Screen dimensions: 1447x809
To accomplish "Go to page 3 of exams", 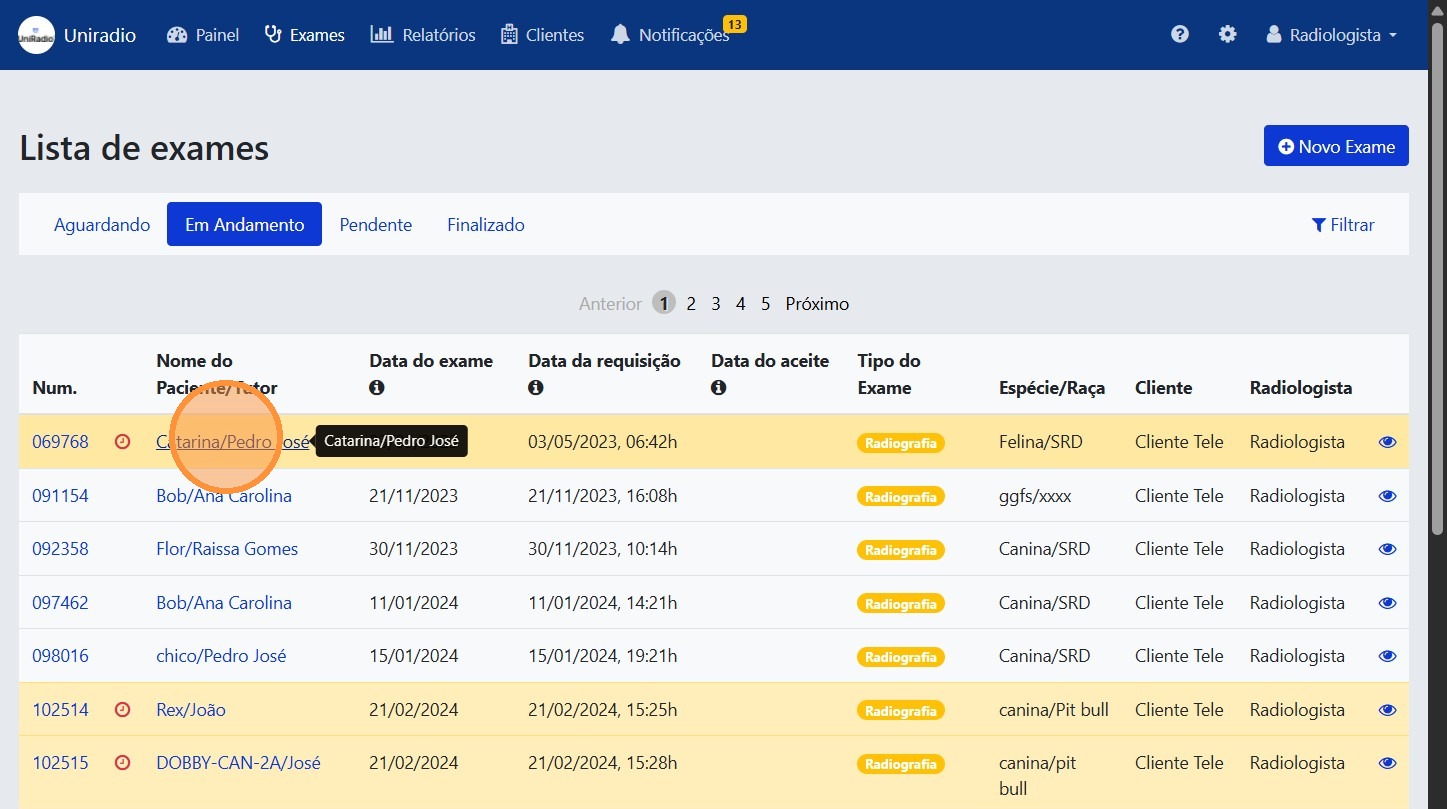I will tap(716, 304).
